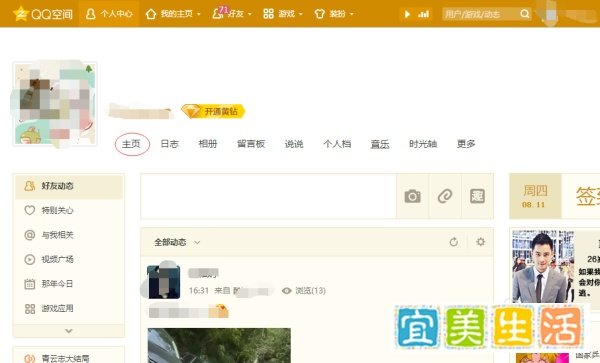Click the 周四 08.11 date tile
The image size is (600, 363).
[535, 196]
